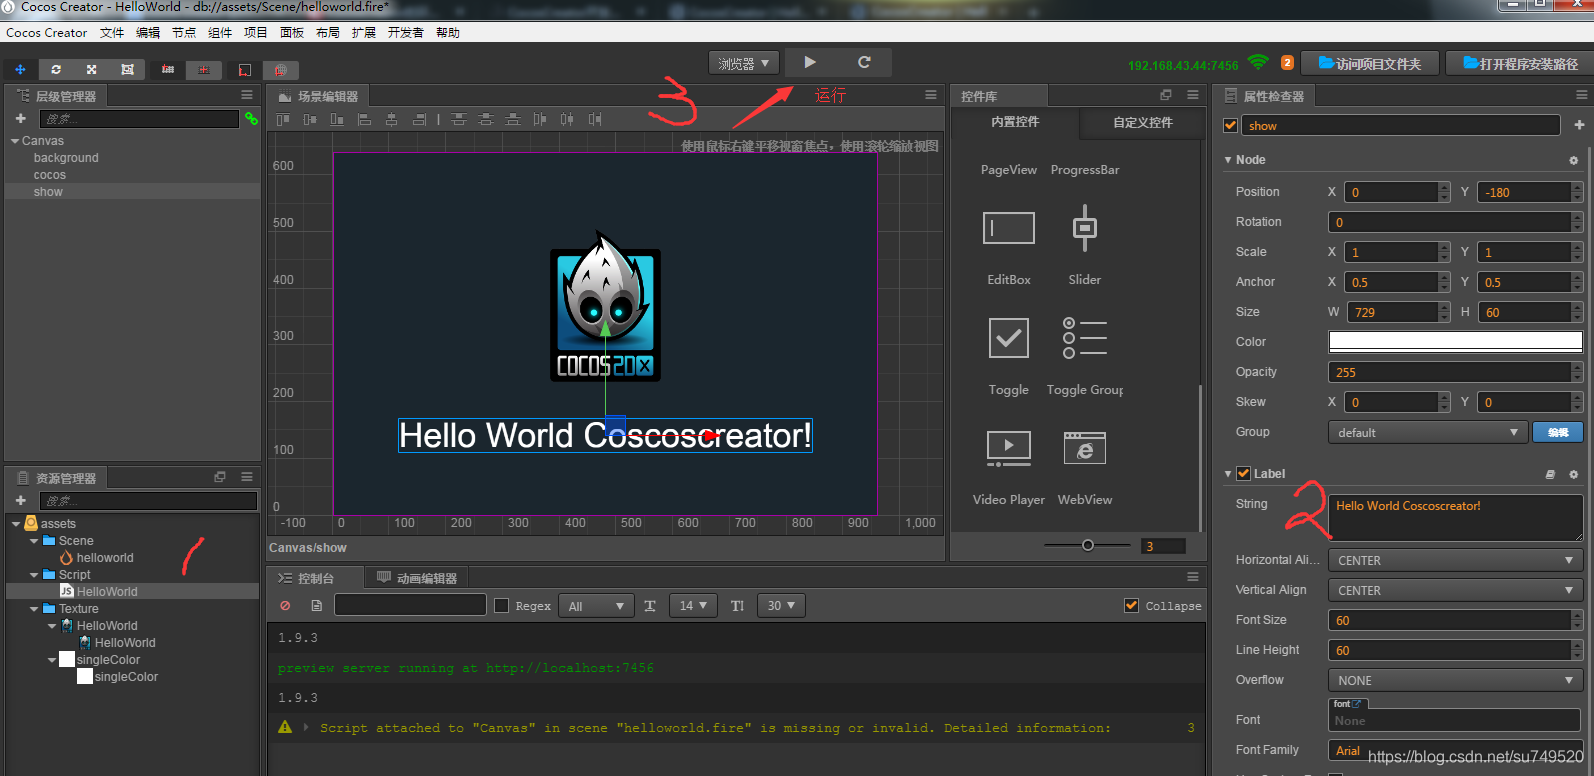Select the scale transform tool
The image size is (1594, 776).
91,69
